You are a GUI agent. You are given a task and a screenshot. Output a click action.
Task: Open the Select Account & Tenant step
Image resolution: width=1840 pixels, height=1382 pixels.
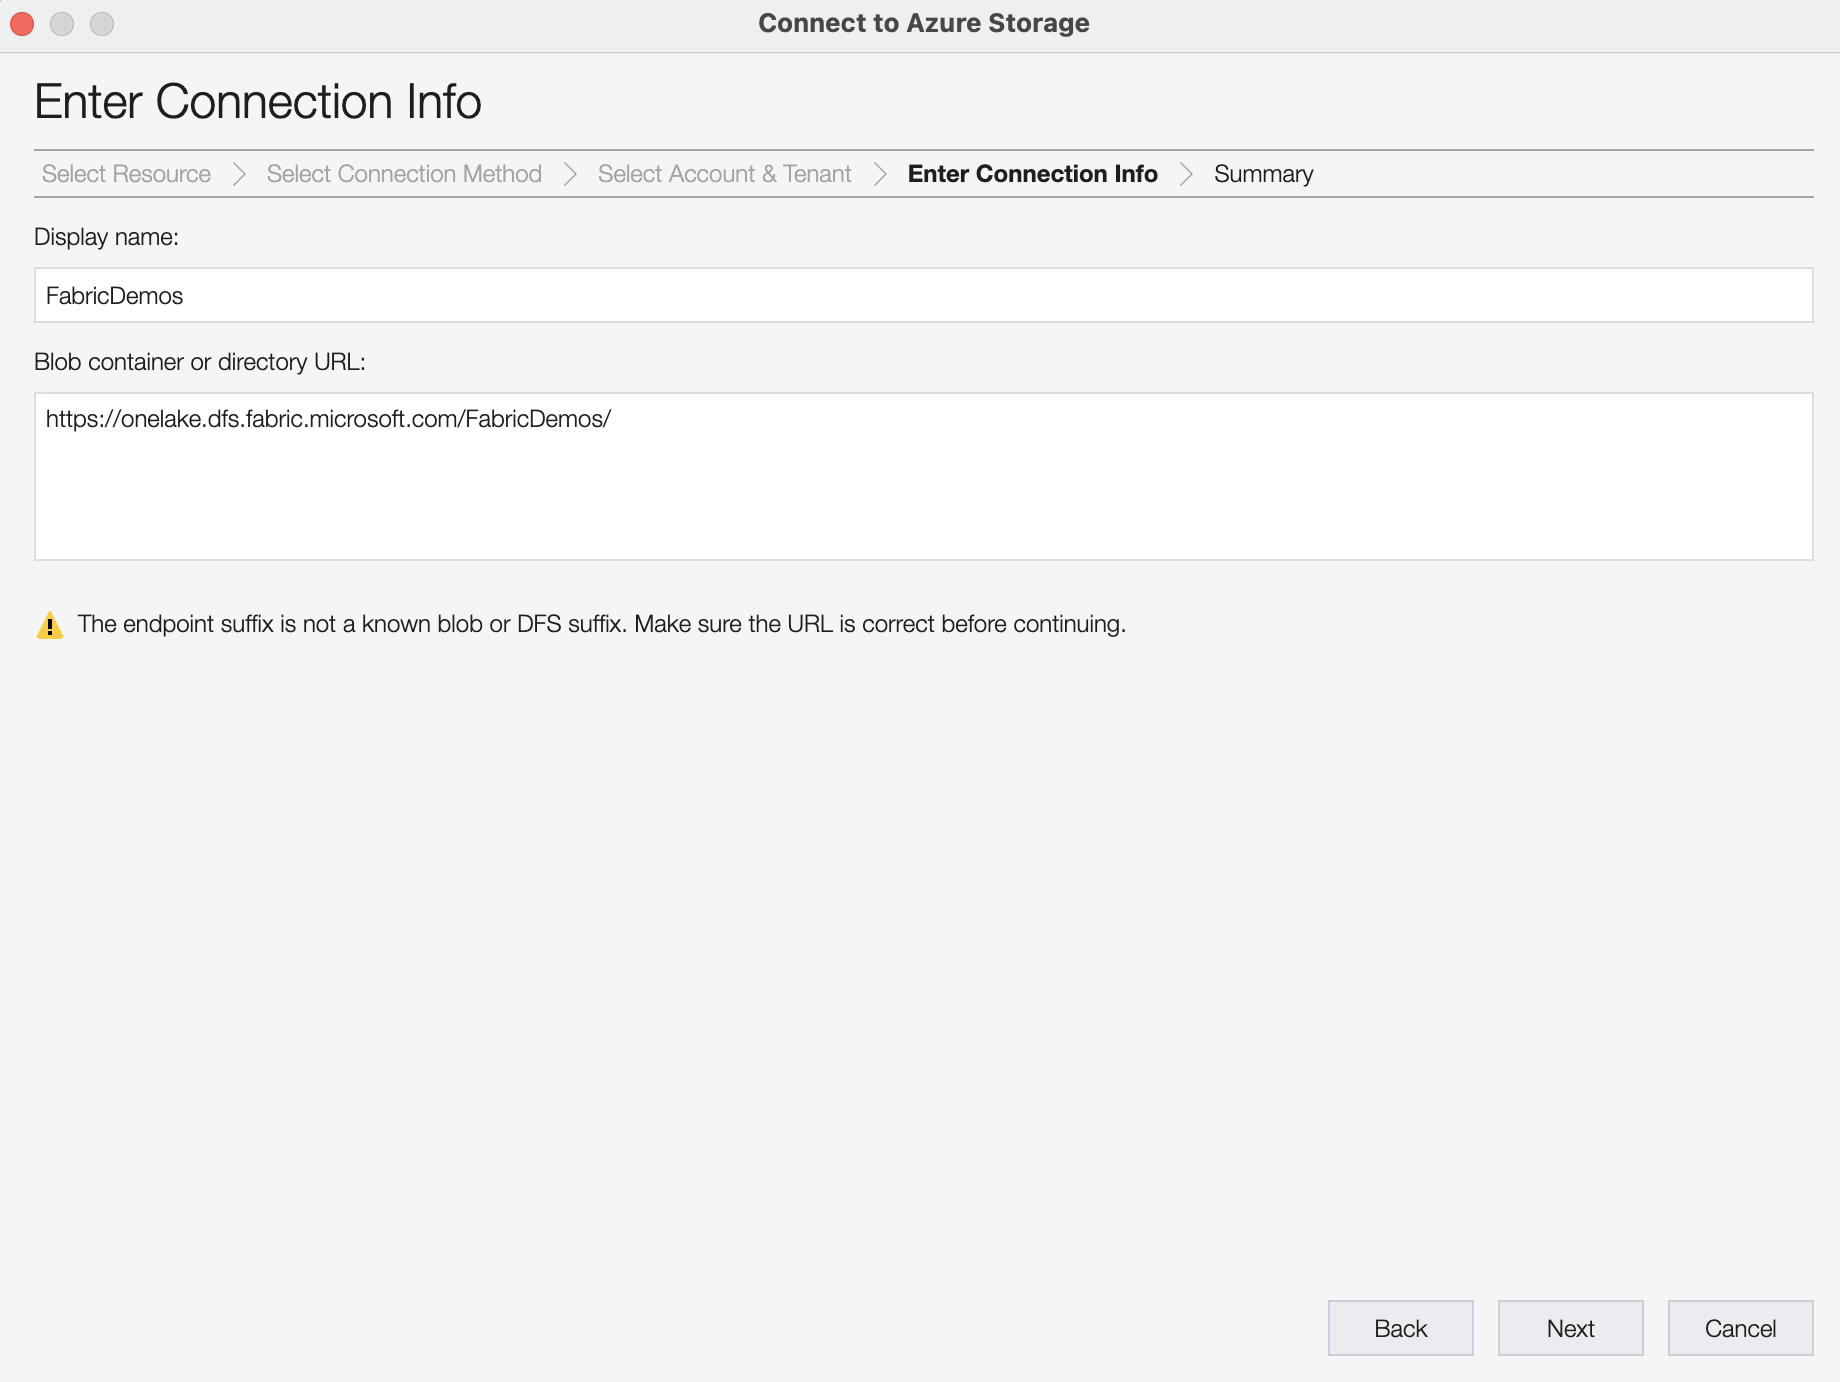(724, 173)
